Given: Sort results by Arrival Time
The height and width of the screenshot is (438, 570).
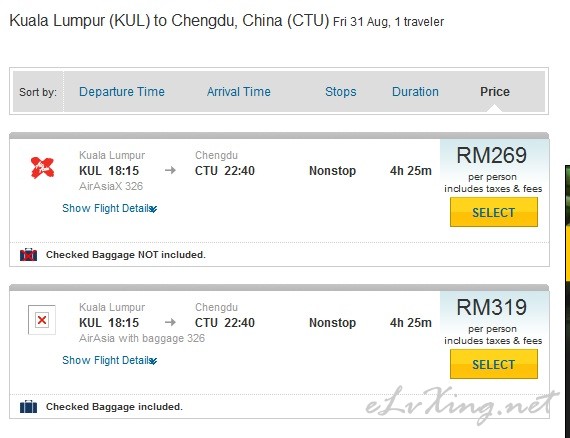Looking at the screenshot, I should (239, 92).
